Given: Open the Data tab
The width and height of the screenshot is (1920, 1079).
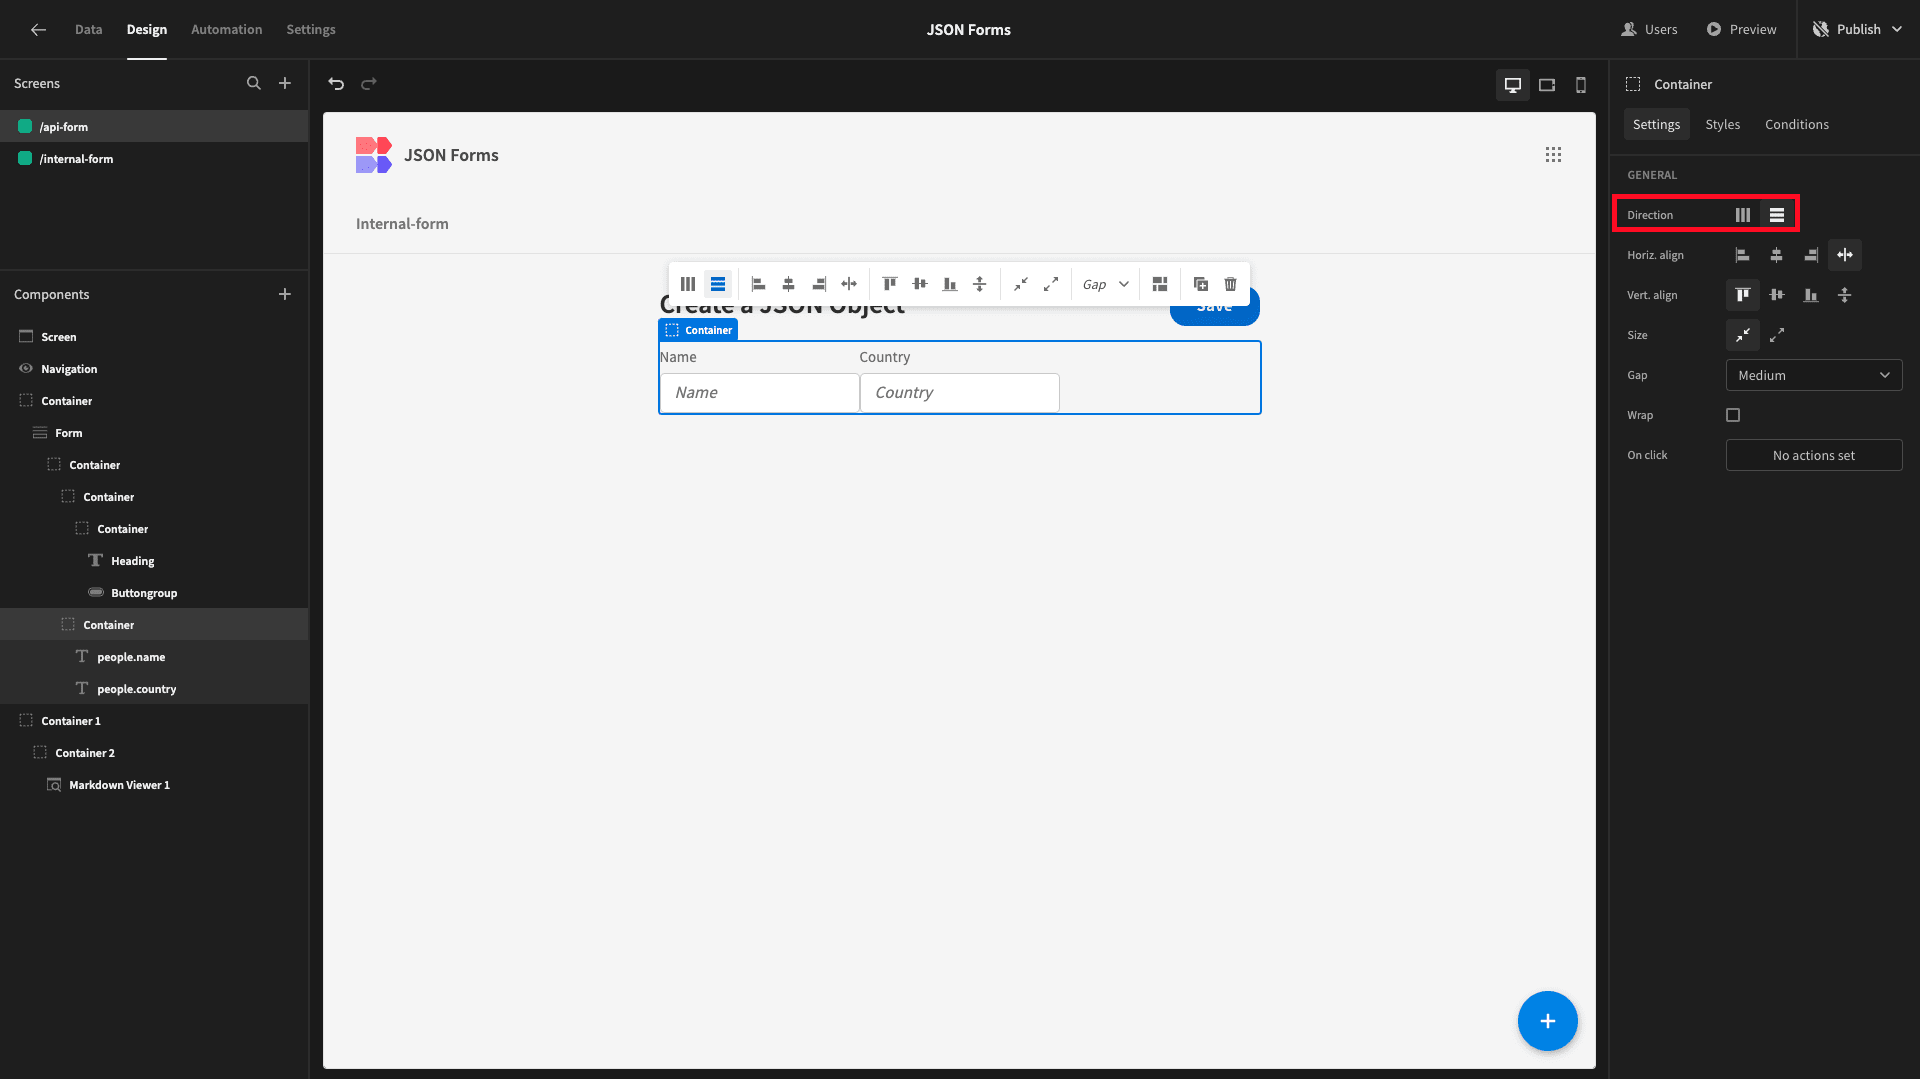Looking at the screenshot, I should [x=88, y=29].
